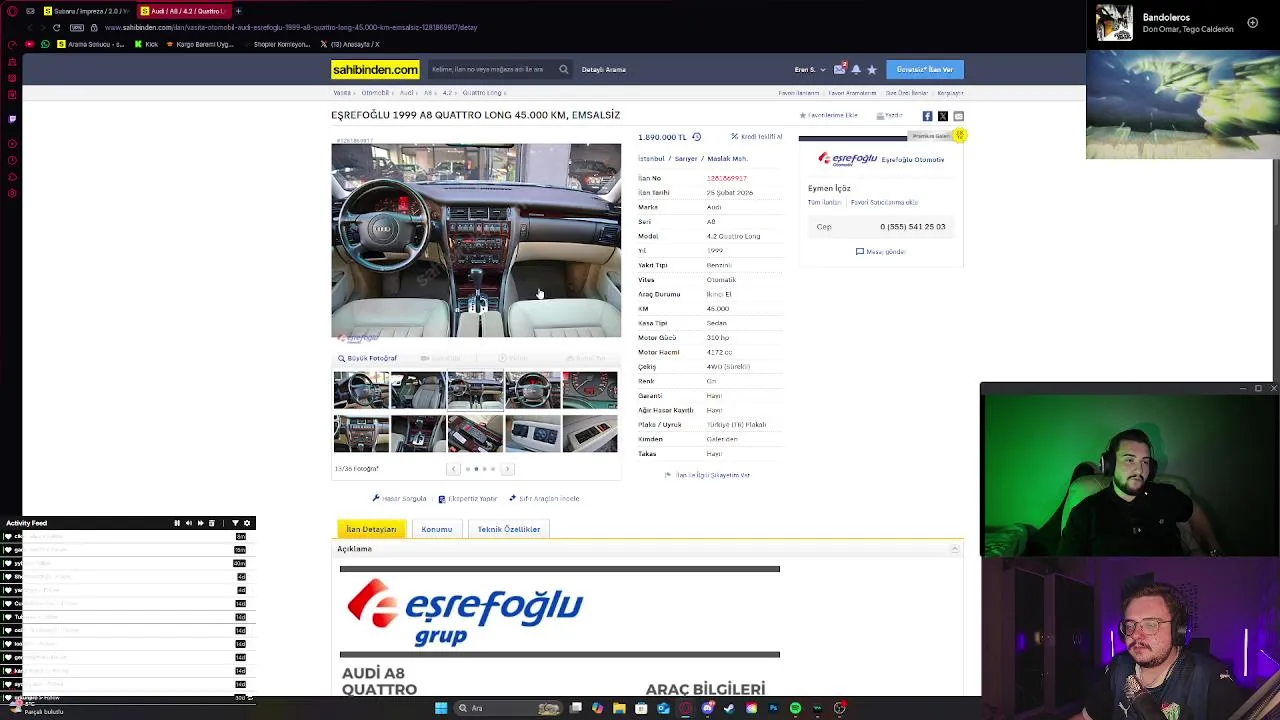This screenshot has height=720, width=1280.
Task: Share listing by email icon
Action: pos(958,116)
